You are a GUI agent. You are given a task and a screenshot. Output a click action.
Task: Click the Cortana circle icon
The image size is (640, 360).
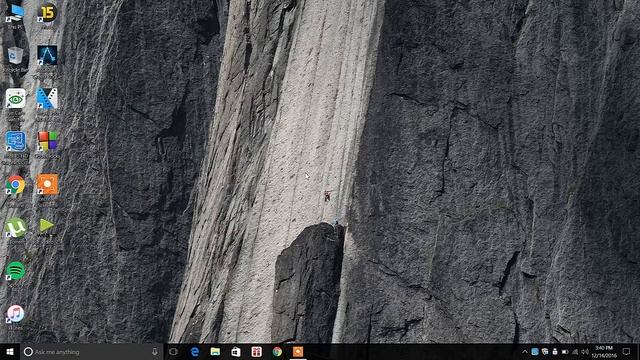tap(28, 352)
